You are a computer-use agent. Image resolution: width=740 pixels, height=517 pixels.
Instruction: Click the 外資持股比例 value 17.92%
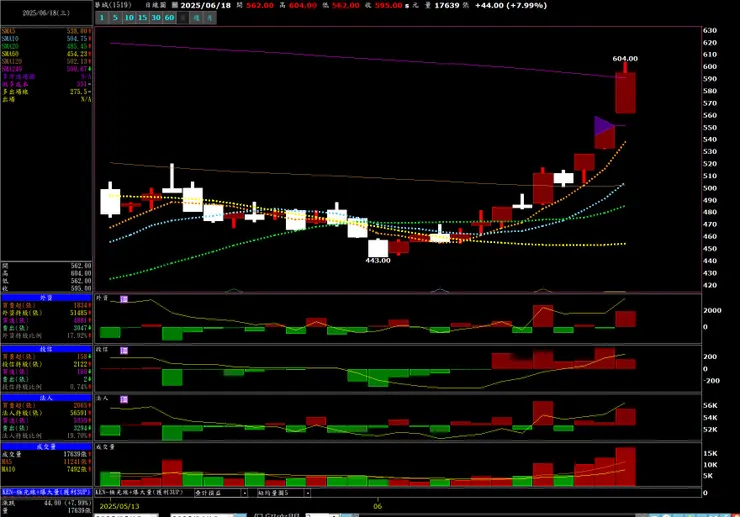(78, 336)
